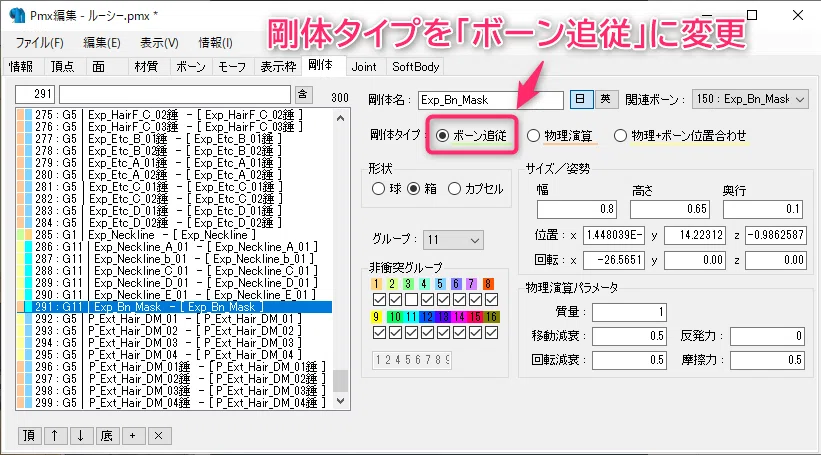821x455 pixels.
Task: Select the ボーン追従 rigid body type
Action: click(x=471, y=136)
